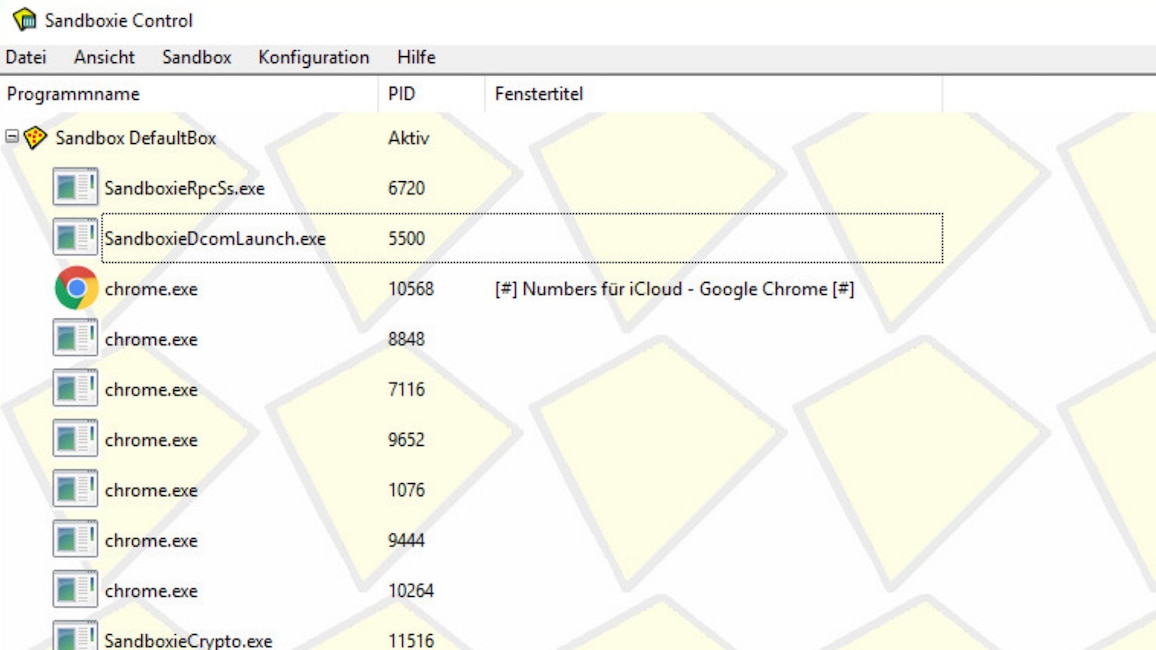1156x650 pixels.
Task: Open the Datei menu
Action: [26, 58]
